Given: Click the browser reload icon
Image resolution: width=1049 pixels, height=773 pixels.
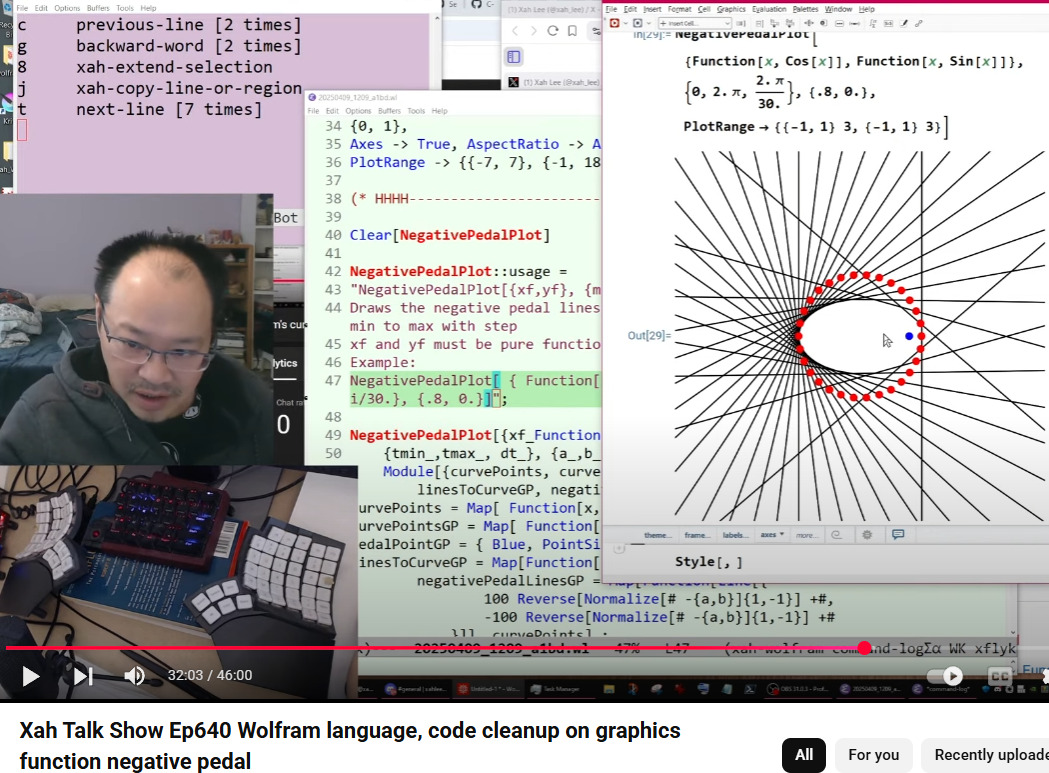Looking at the screenshot, I should (x=553, y=31).
